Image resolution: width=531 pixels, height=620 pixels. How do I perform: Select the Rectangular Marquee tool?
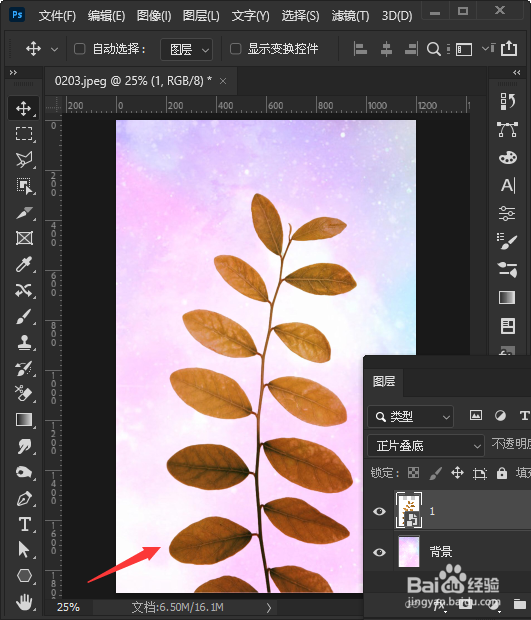(x=24, y=134)
